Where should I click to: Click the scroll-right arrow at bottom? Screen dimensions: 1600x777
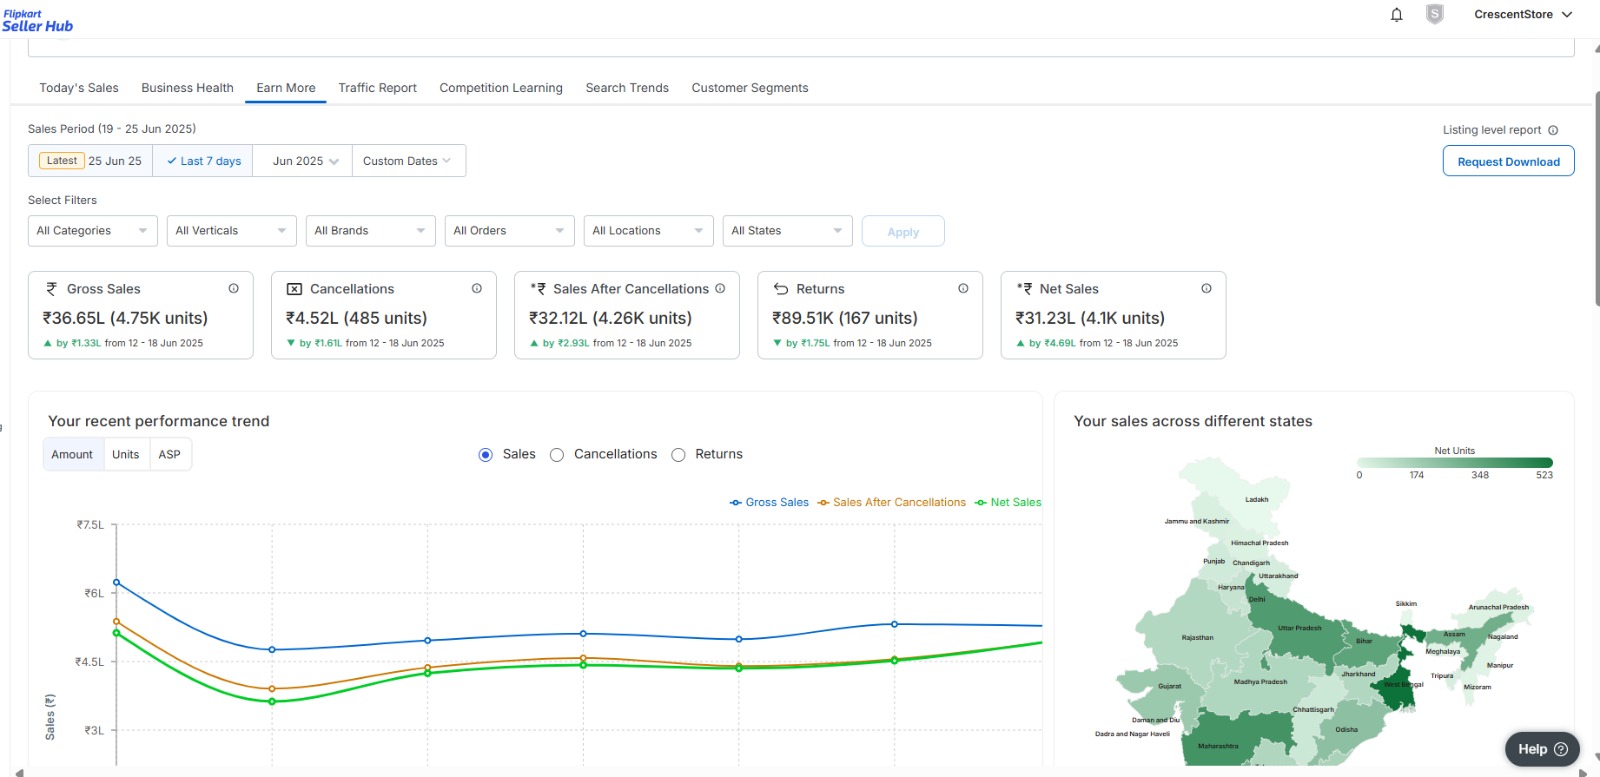[x=1582, y=772]
